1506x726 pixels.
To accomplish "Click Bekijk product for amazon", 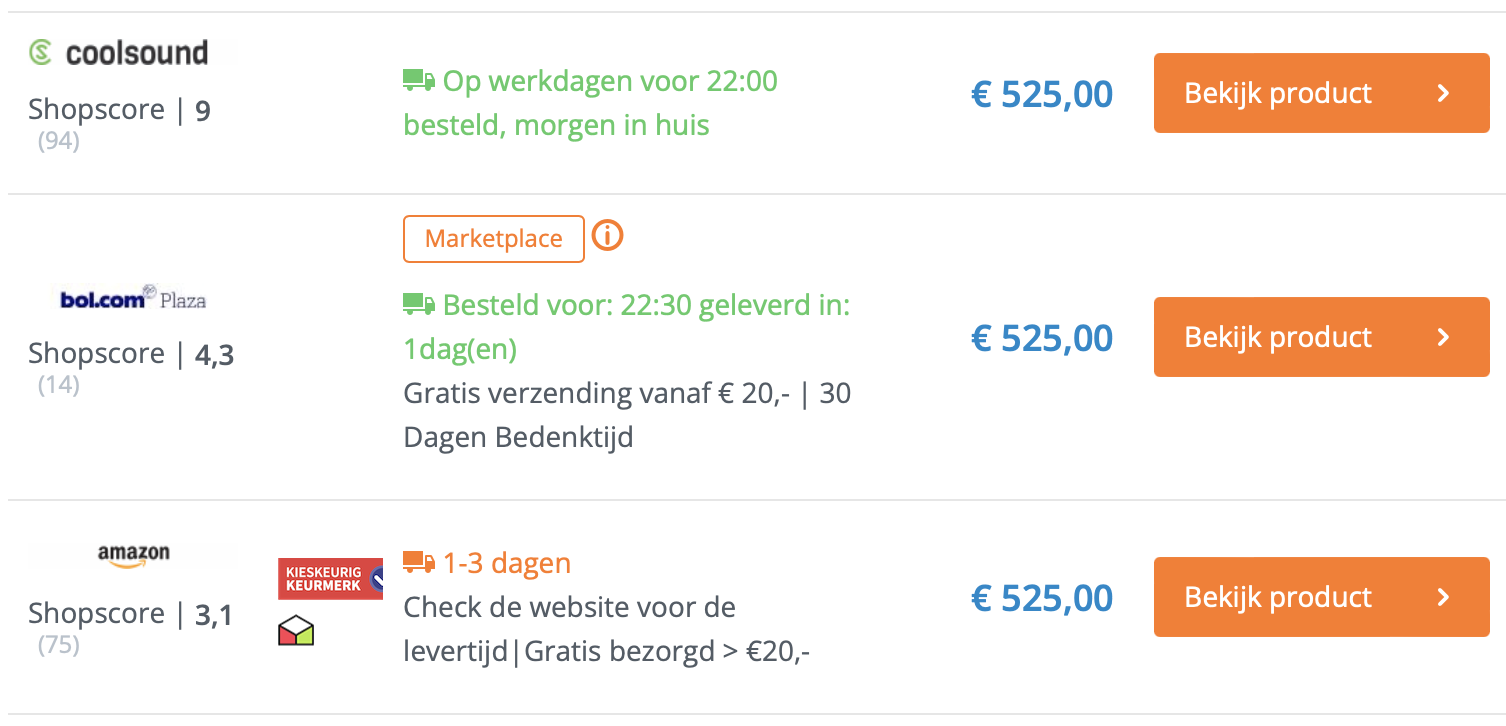I will pos(1321,597).
